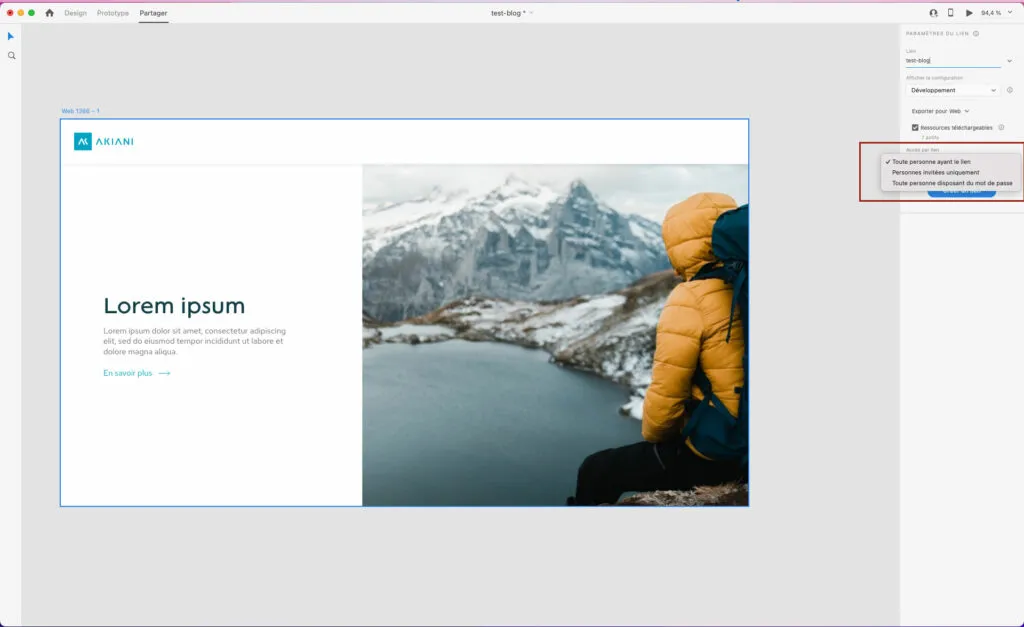Choose Toute personne disposant du mot de passe
This screenshot has width=1024, height=627.
tap(951, 183)
